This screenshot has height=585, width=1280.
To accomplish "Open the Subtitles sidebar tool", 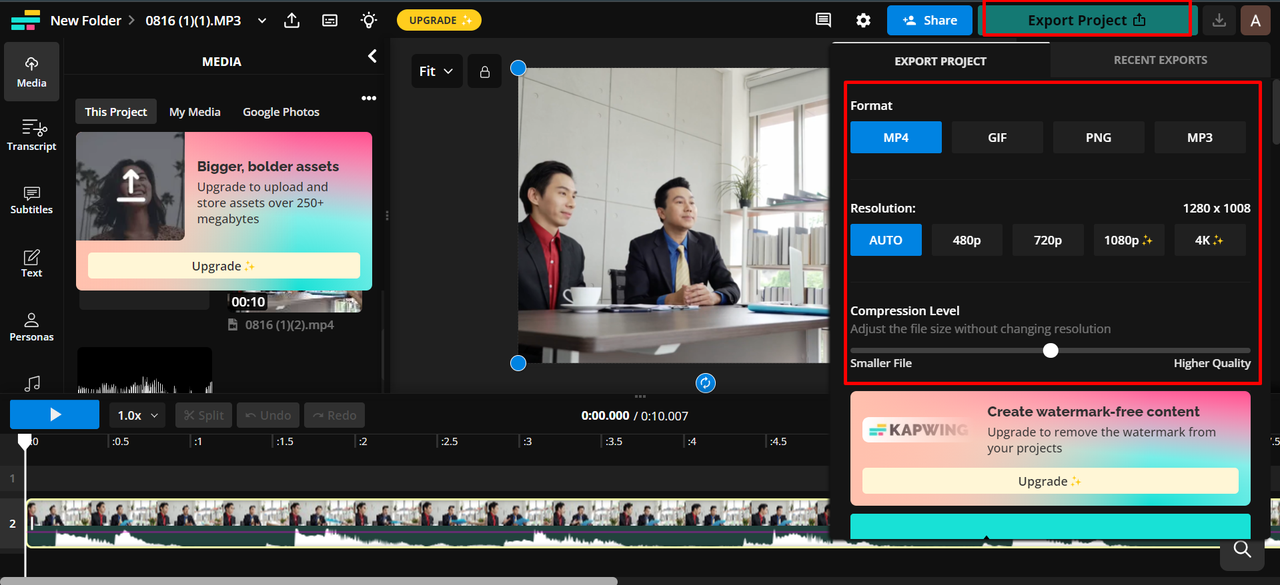I will click(31, 199).
